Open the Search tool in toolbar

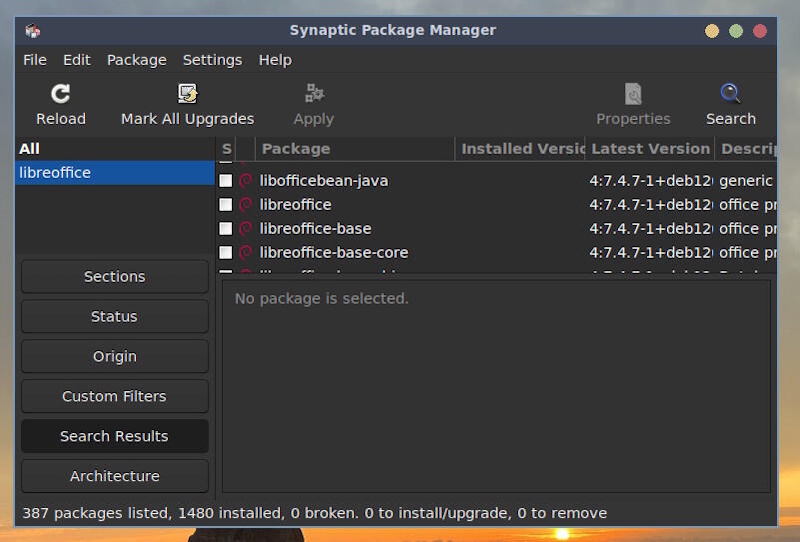click(730, 94)
